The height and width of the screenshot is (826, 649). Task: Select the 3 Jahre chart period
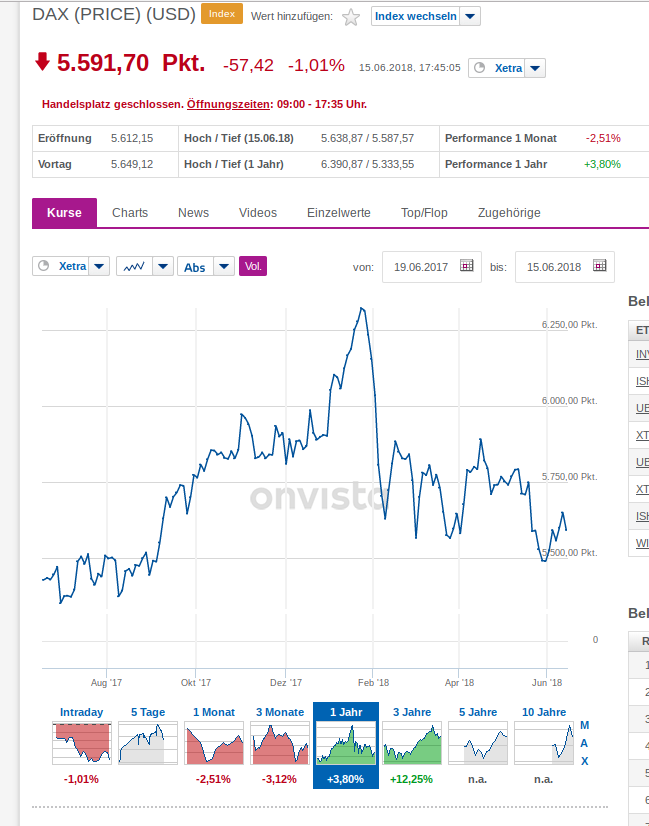click(411, 742)
